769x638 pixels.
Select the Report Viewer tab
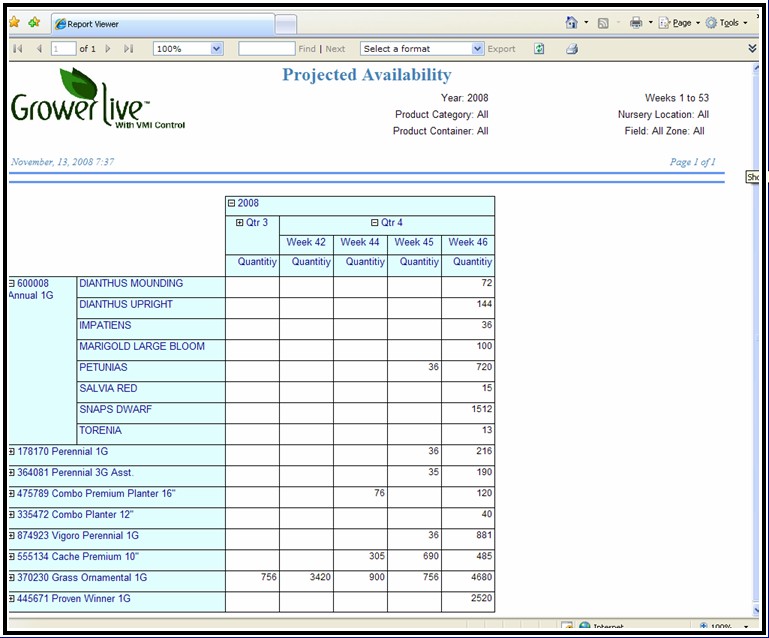pos(160,23)
